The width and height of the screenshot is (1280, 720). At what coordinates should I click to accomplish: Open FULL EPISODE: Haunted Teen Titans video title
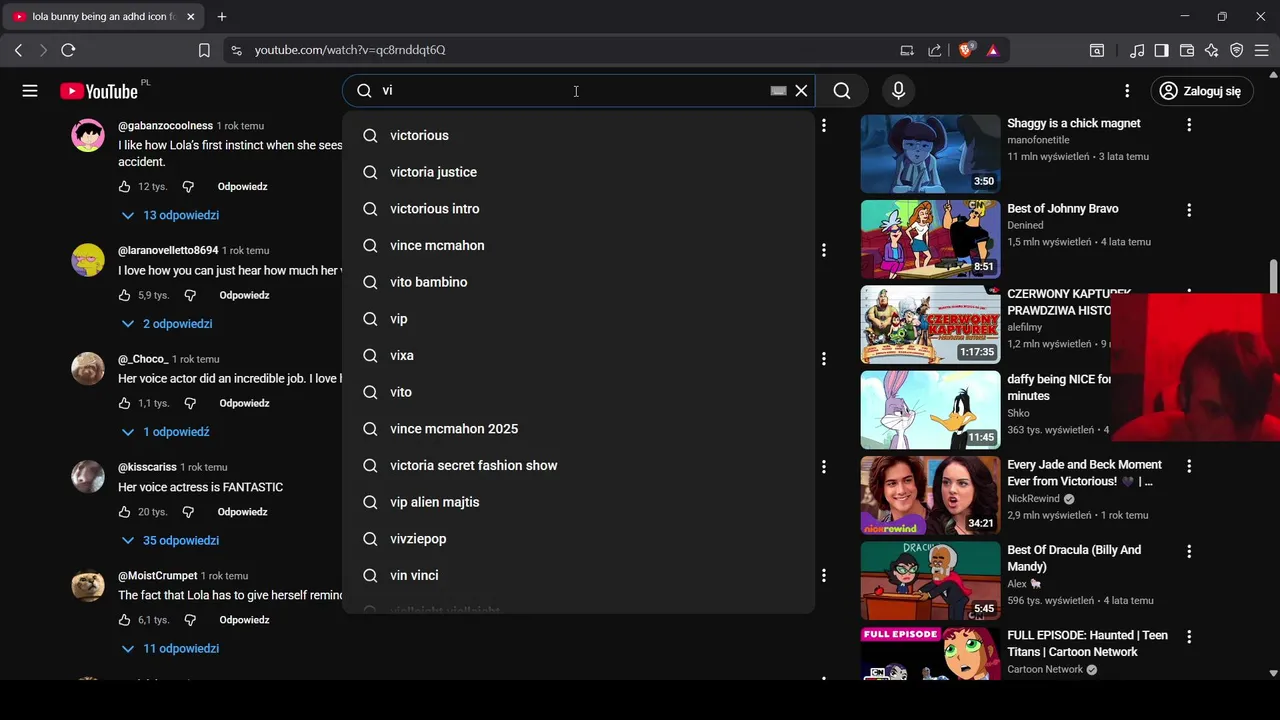click(x=1087, y=644)
